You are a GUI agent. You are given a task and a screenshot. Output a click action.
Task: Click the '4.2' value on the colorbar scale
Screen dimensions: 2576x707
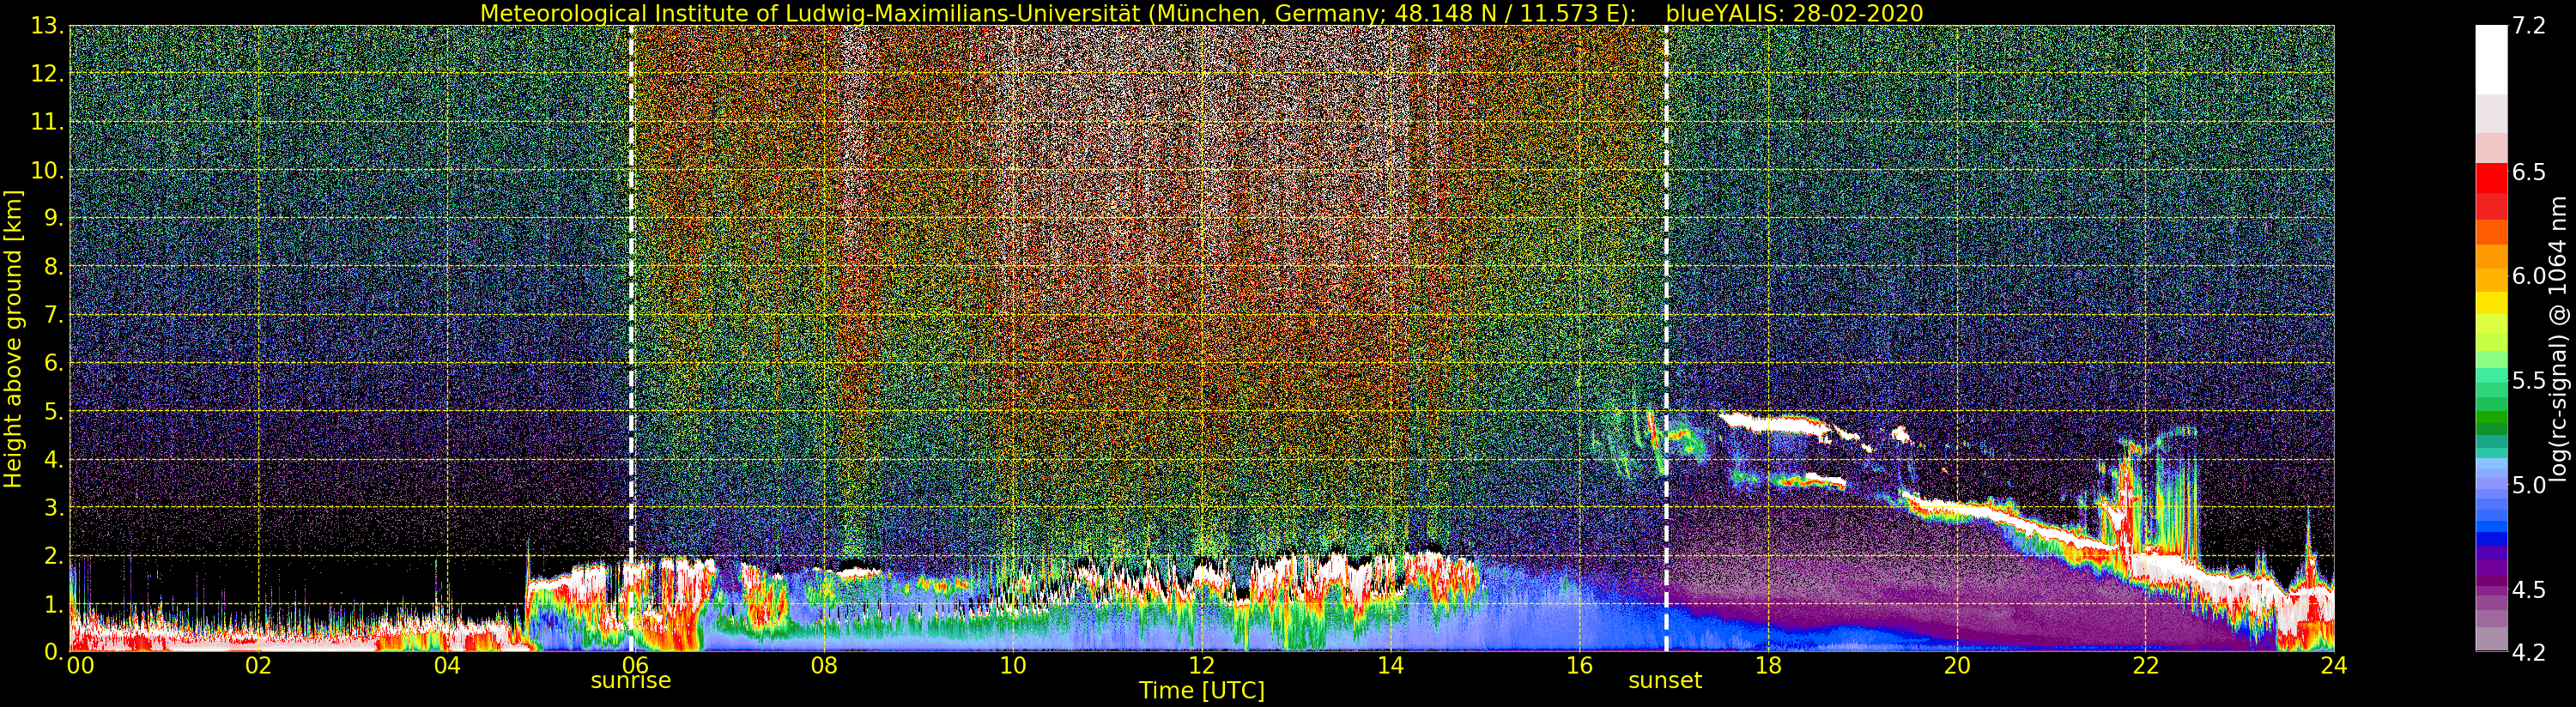(x=2529, y=652)
